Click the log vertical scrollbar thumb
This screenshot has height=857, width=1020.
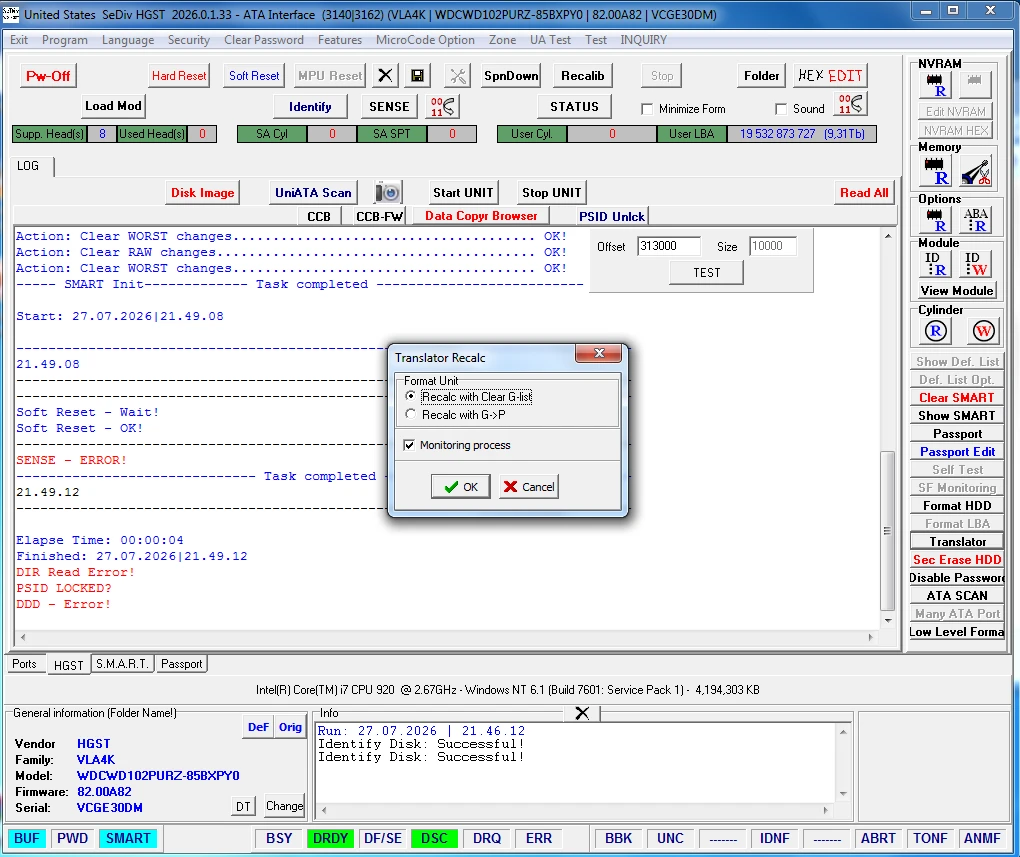point(887,530)
